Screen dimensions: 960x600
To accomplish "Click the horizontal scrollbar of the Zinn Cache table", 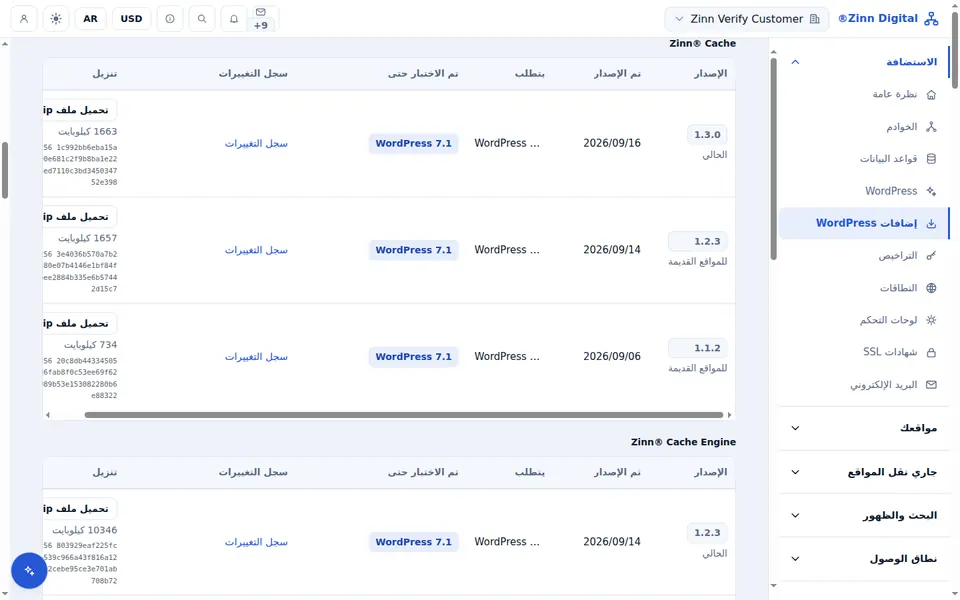I will click(x=404, y=415).
